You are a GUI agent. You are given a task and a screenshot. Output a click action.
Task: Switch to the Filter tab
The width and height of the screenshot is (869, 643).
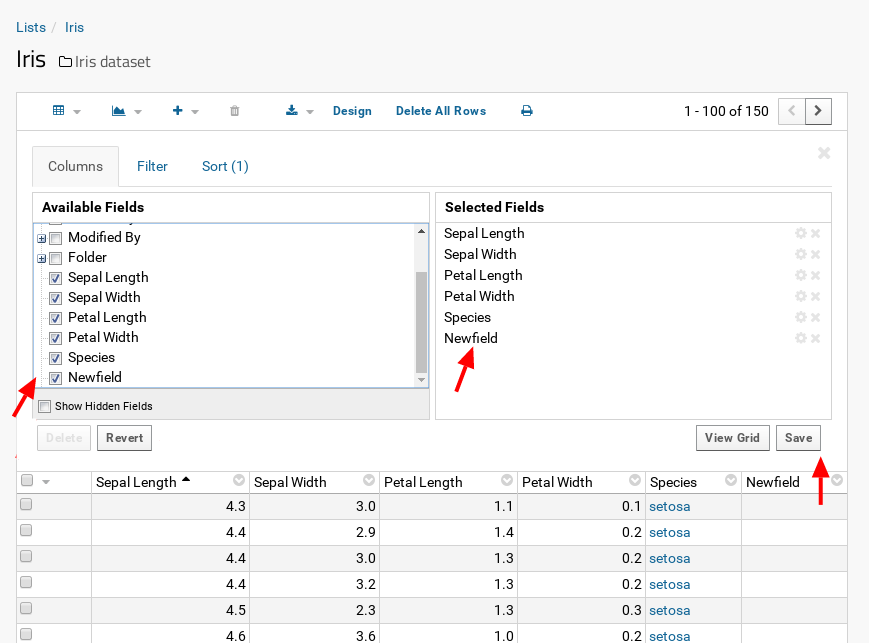click(152, 166)
